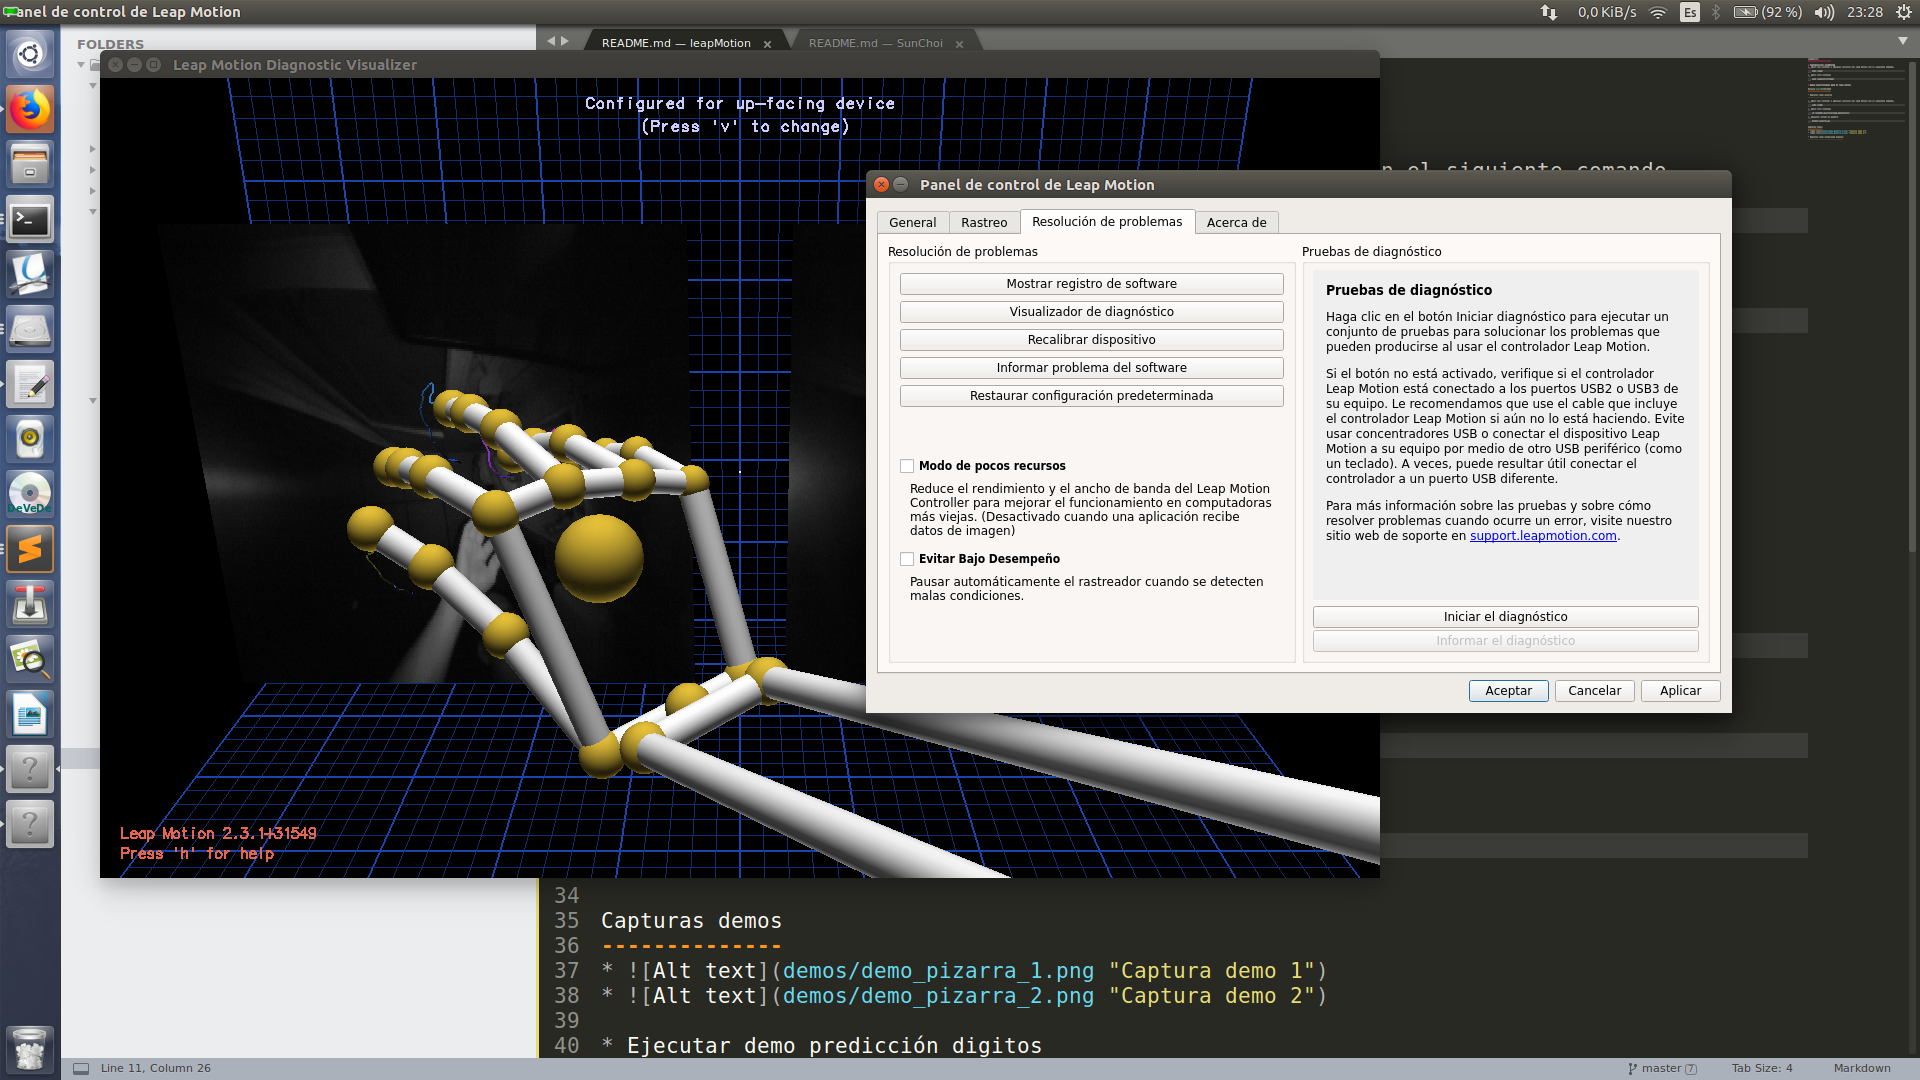
Task: Click the Wi-Fi network indicator
Action: pos(1658,12)
